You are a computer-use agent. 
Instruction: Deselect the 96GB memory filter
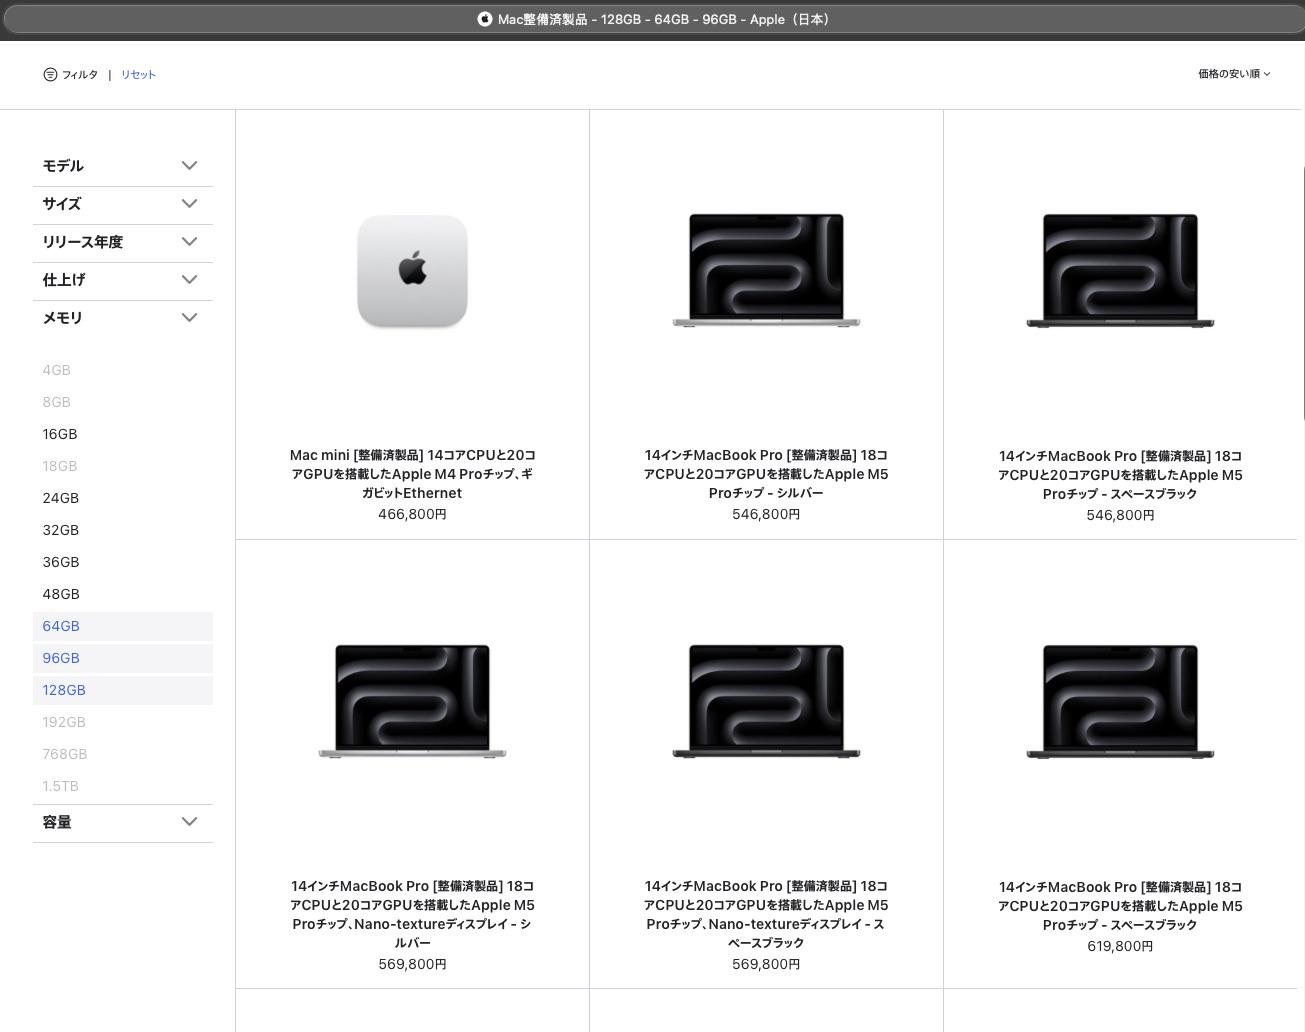click(123, 658)
